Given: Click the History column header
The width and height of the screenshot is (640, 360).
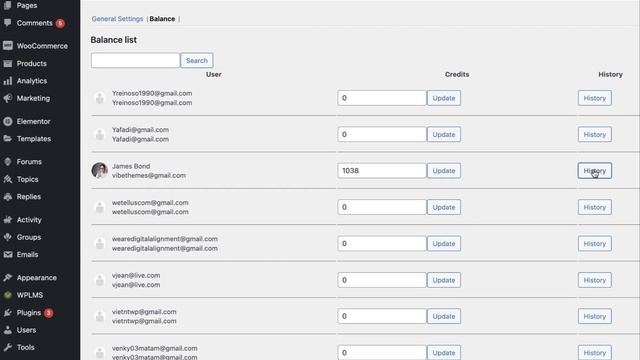Looking at the screenshot, I should pos(610,74).
